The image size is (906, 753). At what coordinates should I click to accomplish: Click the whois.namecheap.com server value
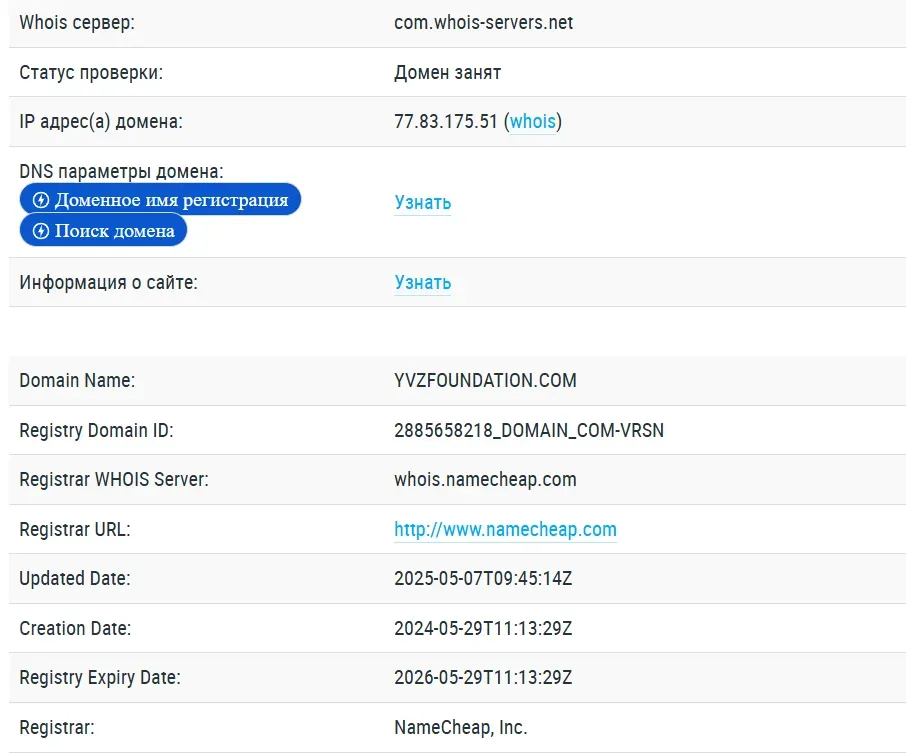pyautogui.click(x=485, y=480)
